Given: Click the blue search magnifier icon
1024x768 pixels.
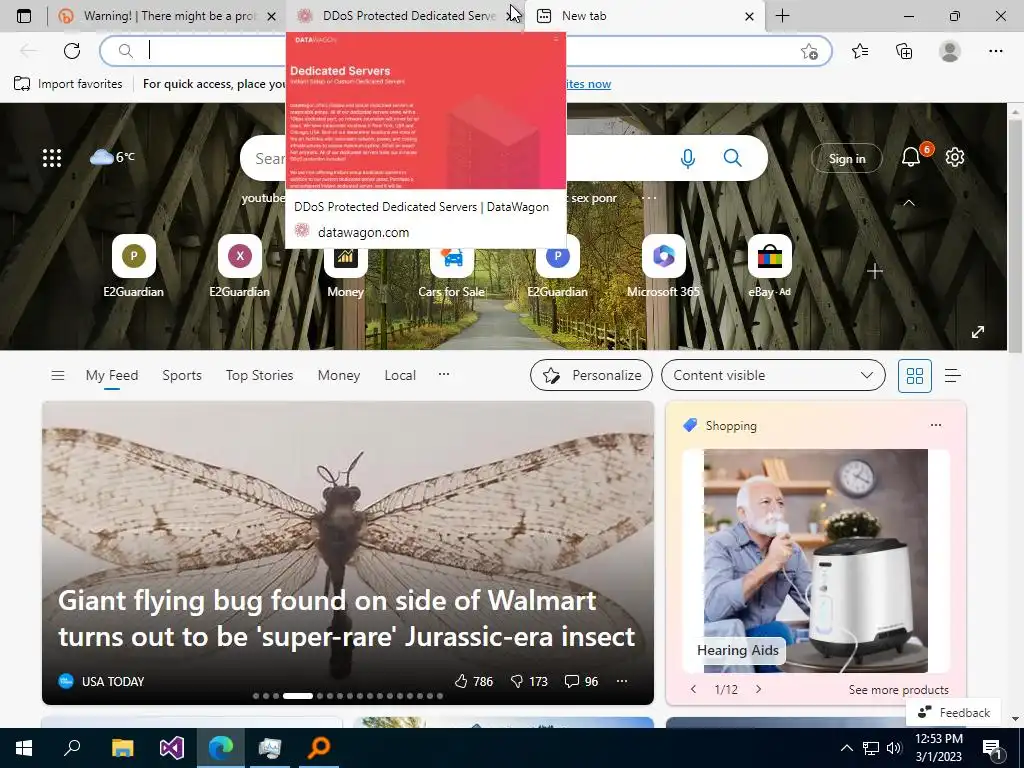Looking at the screenshot, I should point(733,157).
